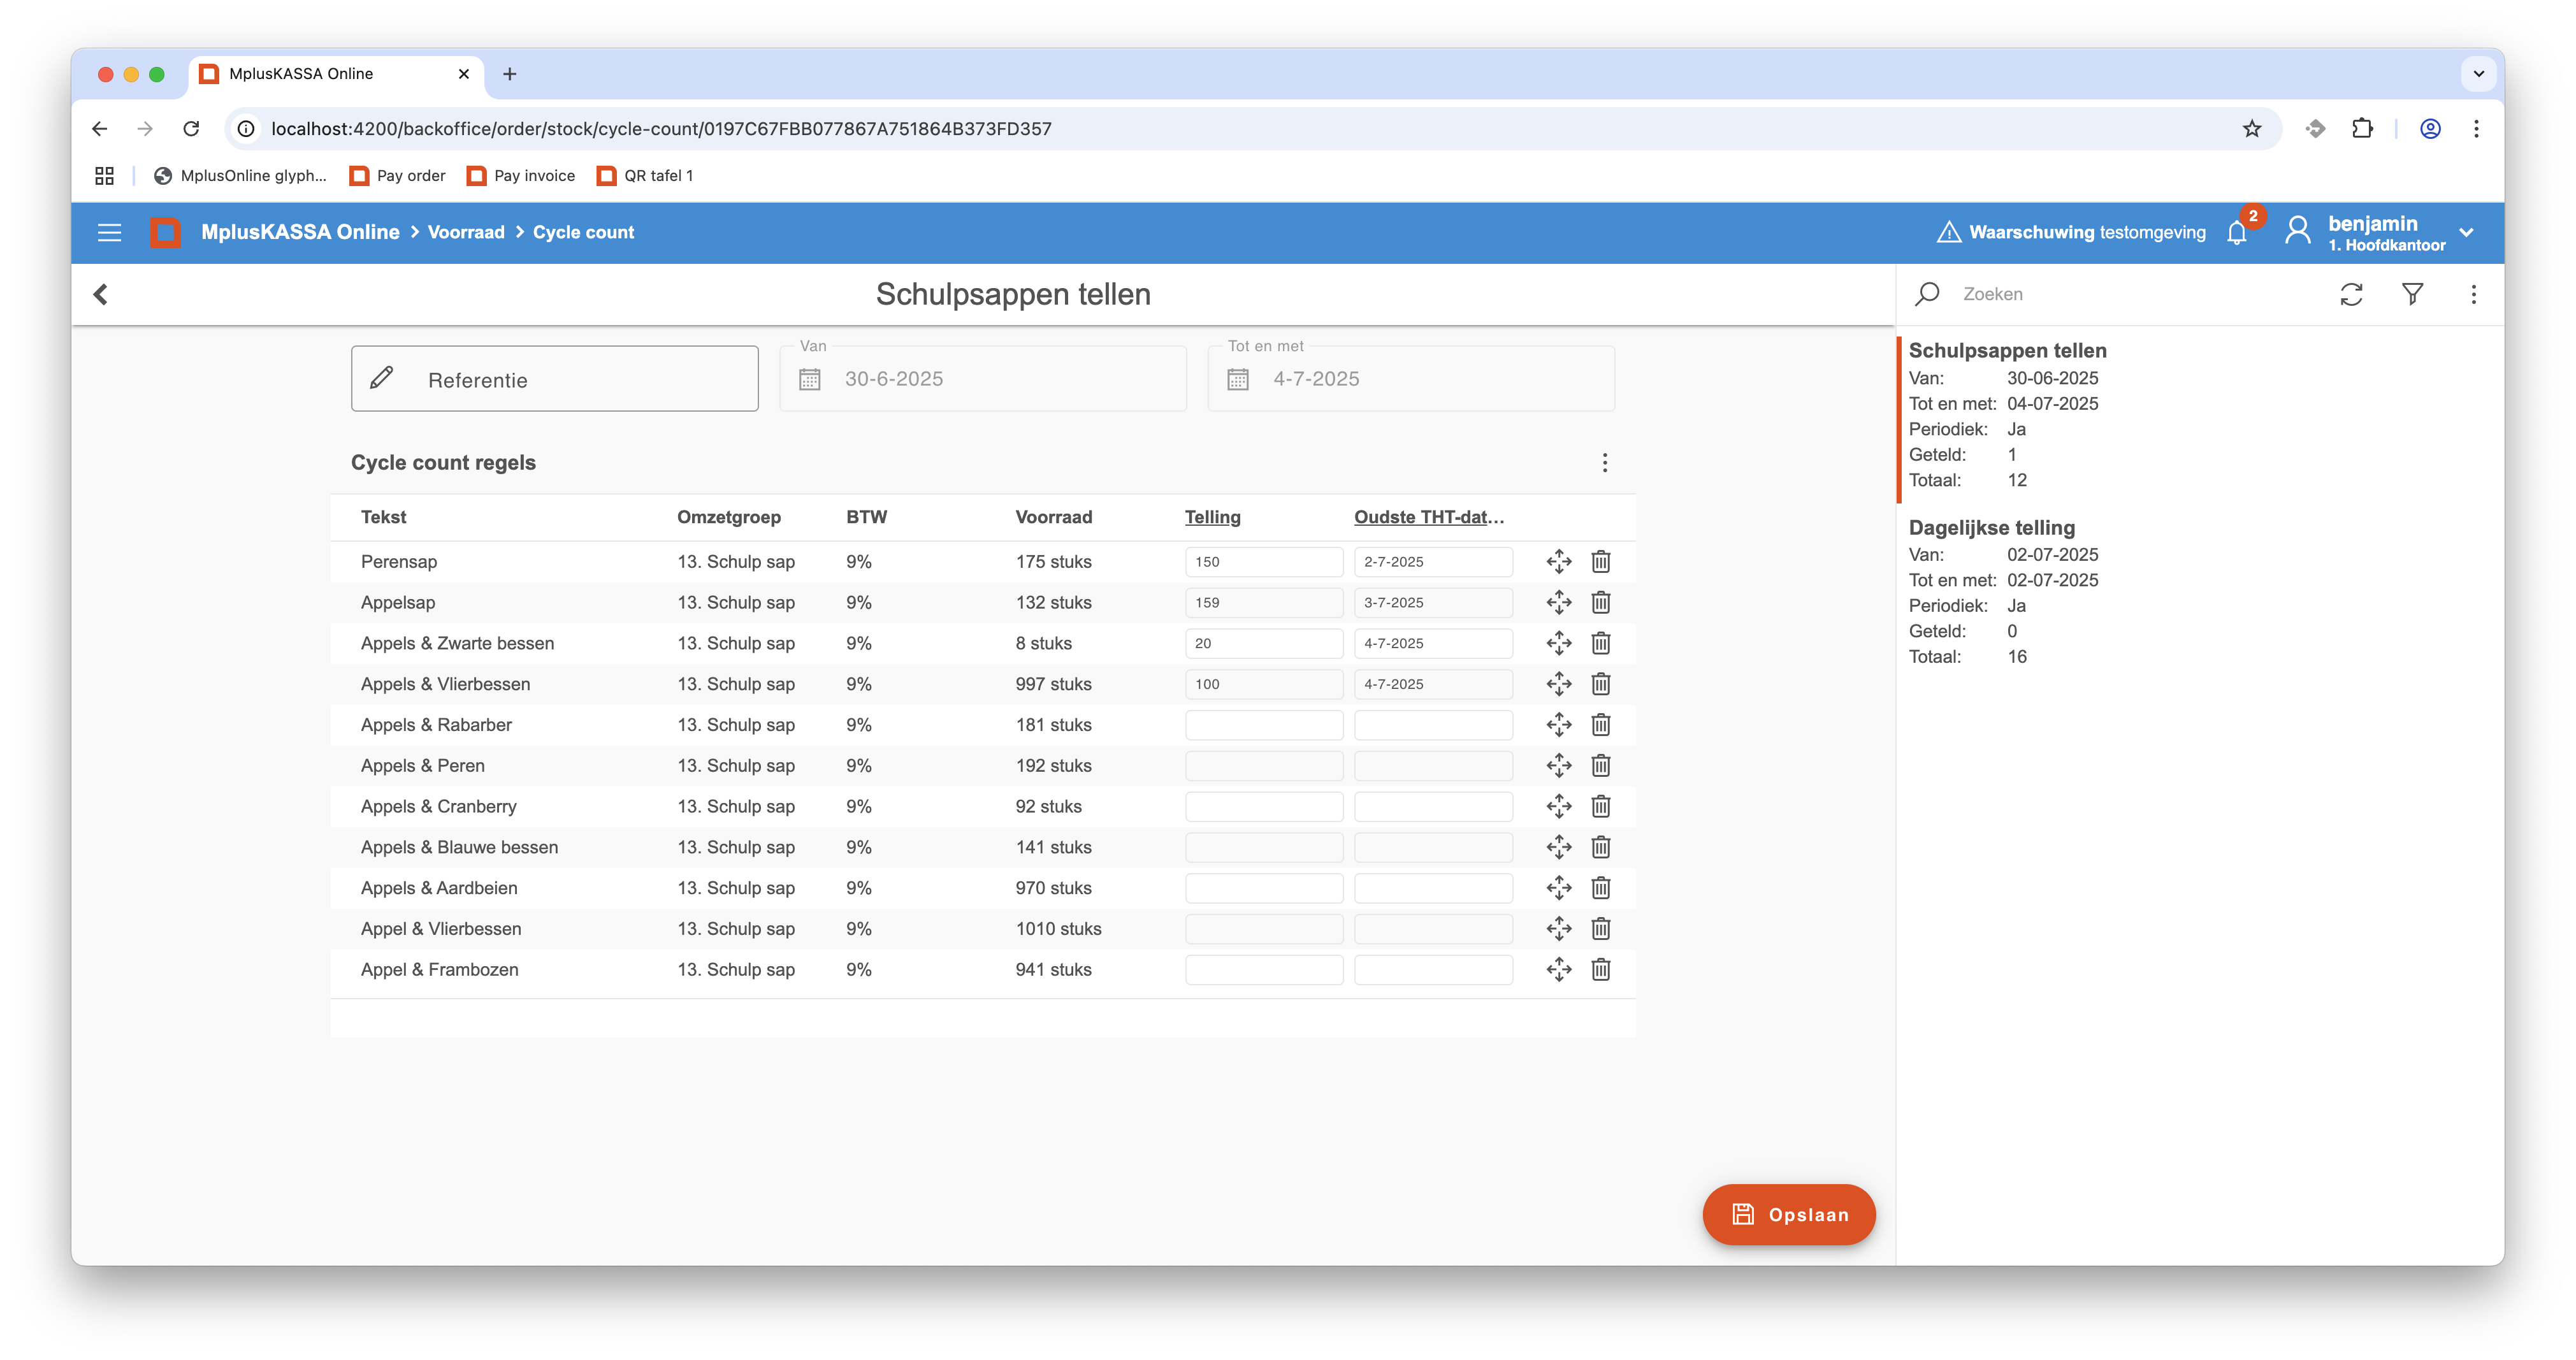Refresh the cycle count list
Image resolution: width=2576 pixels, height=1360 pixels.
[x=2351, y=294]
